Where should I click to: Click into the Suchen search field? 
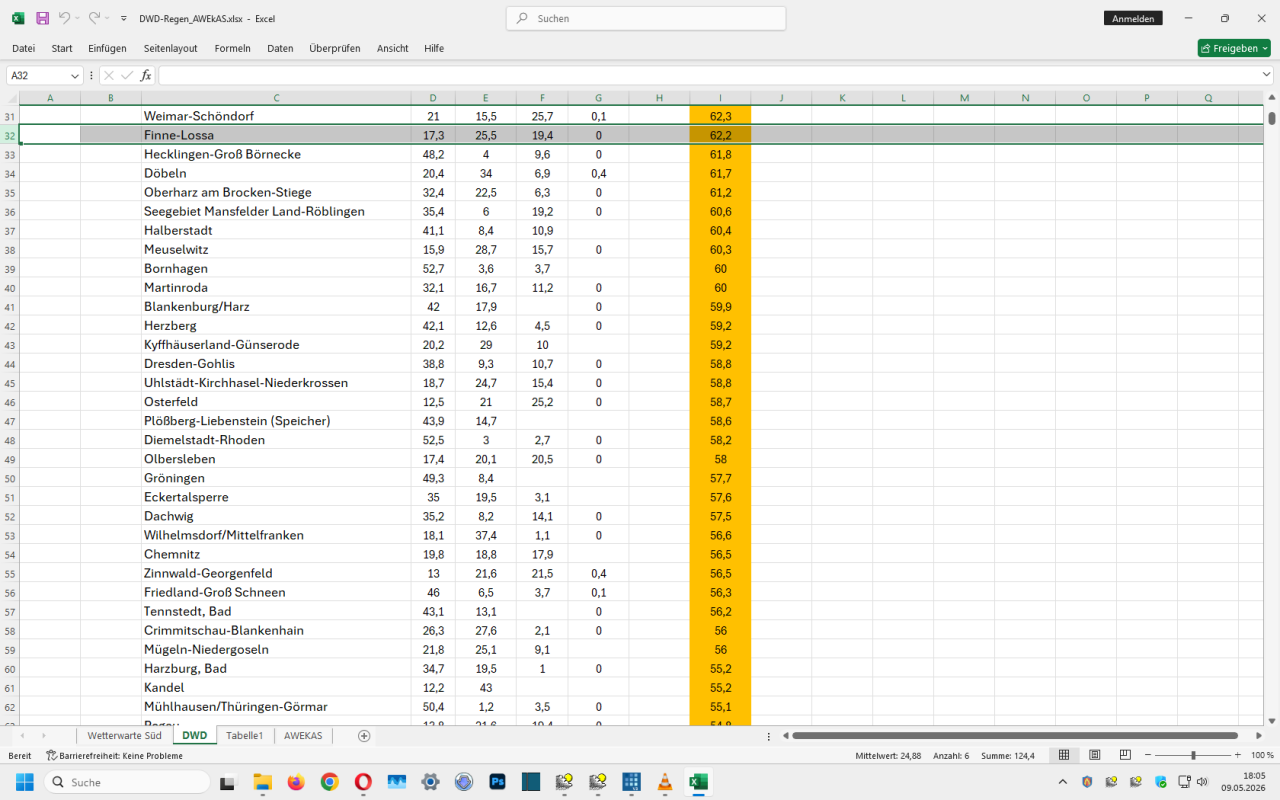point(646,18)
